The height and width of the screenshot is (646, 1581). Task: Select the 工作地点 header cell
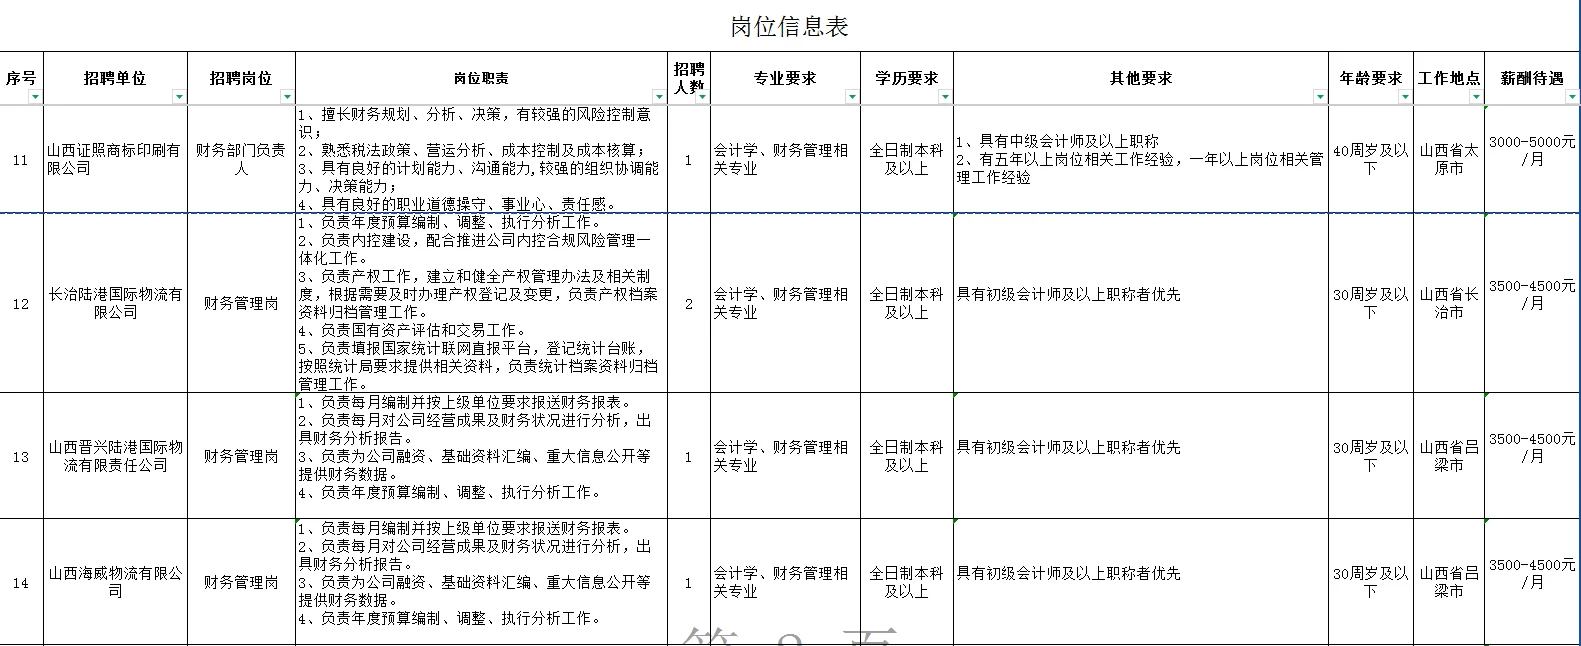click(1449, 78)
